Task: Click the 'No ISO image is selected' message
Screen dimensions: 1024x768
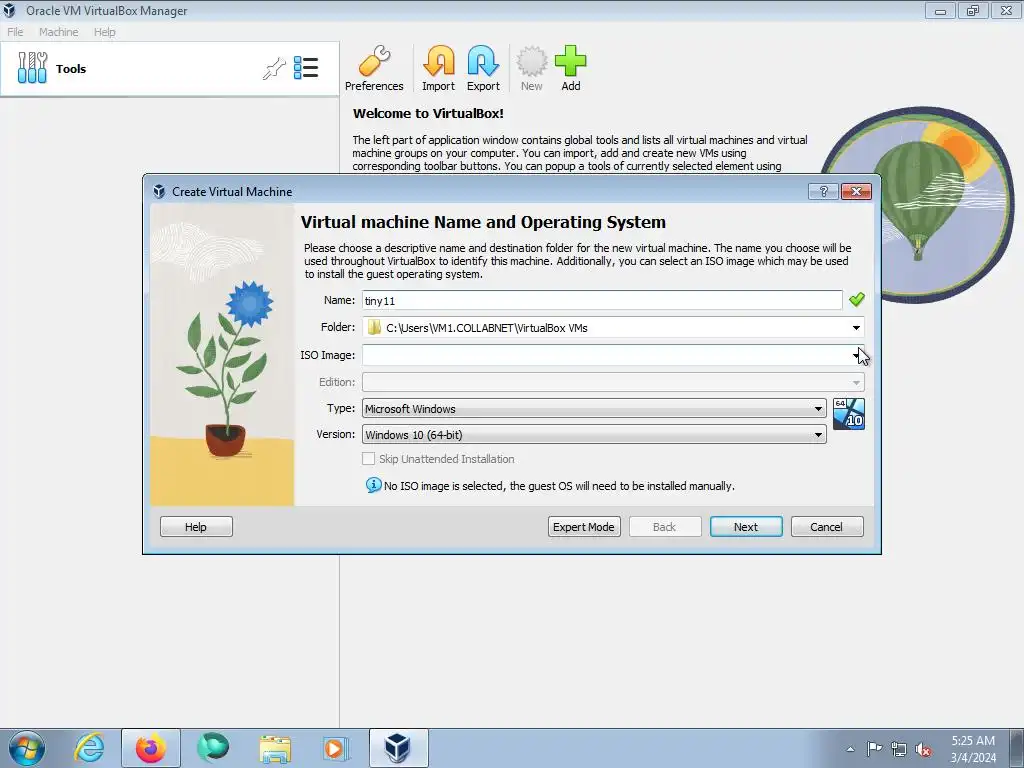Action: [x=559, y=486]
